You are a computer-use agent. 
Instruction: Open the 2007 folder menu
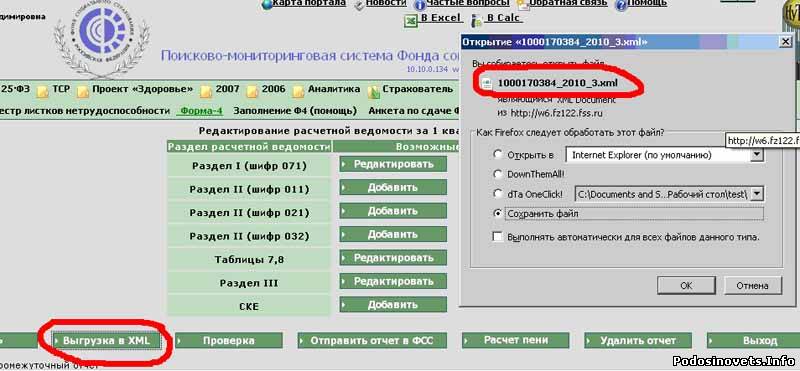[x=228, y=89]
